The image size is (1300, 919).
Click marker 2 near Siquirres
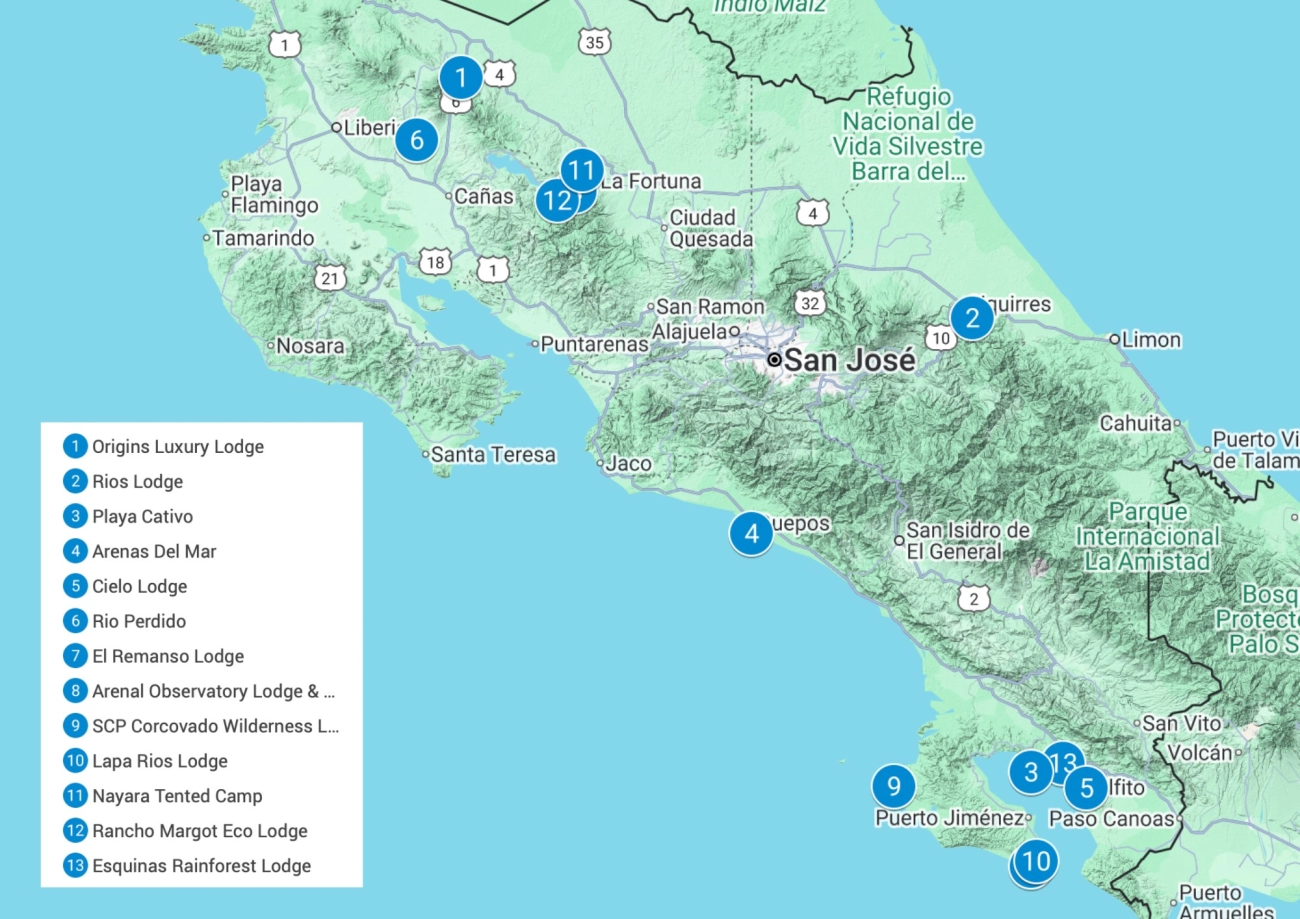[972, 317]
